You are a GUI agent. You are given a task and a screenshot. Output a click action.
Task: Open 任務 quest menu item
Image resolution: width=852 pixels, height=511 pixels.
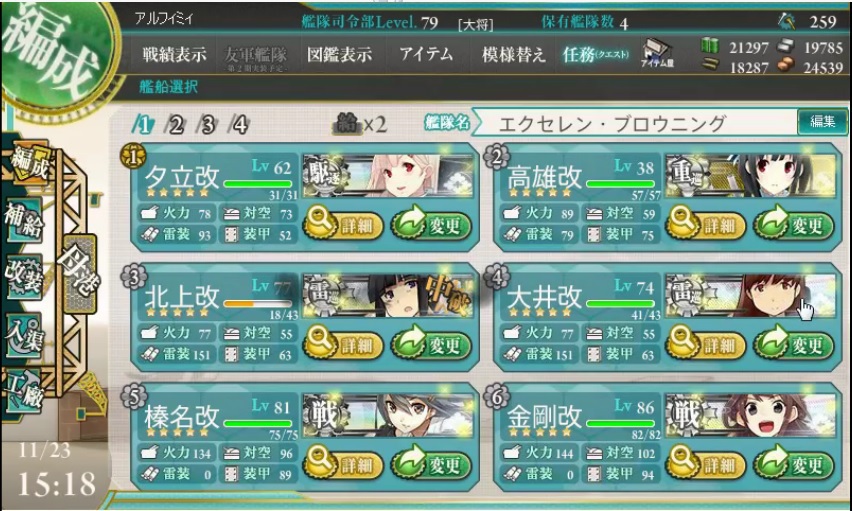click(596, 54)
